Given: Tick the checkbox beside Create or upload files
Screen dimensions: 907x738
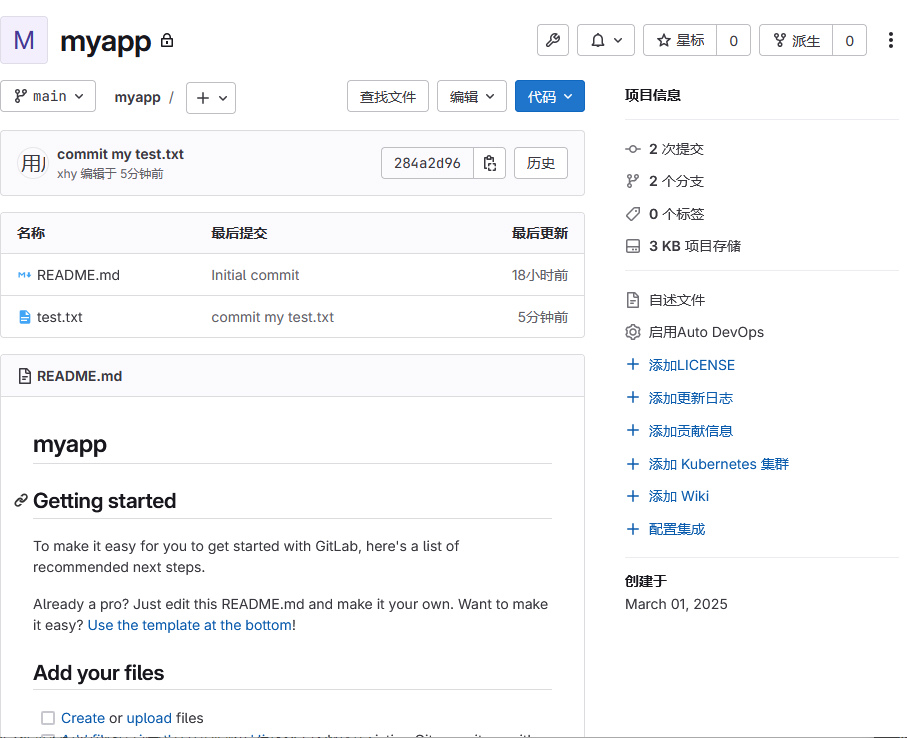Looking at the screenshot, I should point(48,718).
